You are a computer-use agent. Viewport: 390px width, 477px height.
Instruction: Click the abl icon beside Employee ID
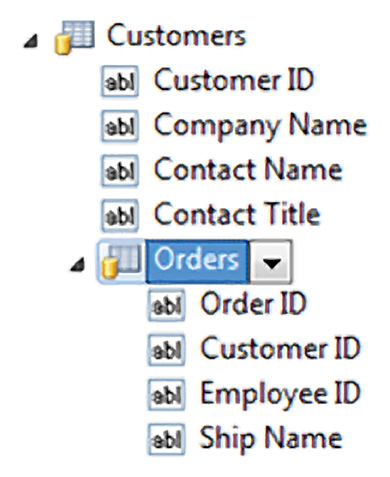tap(166, 394)
